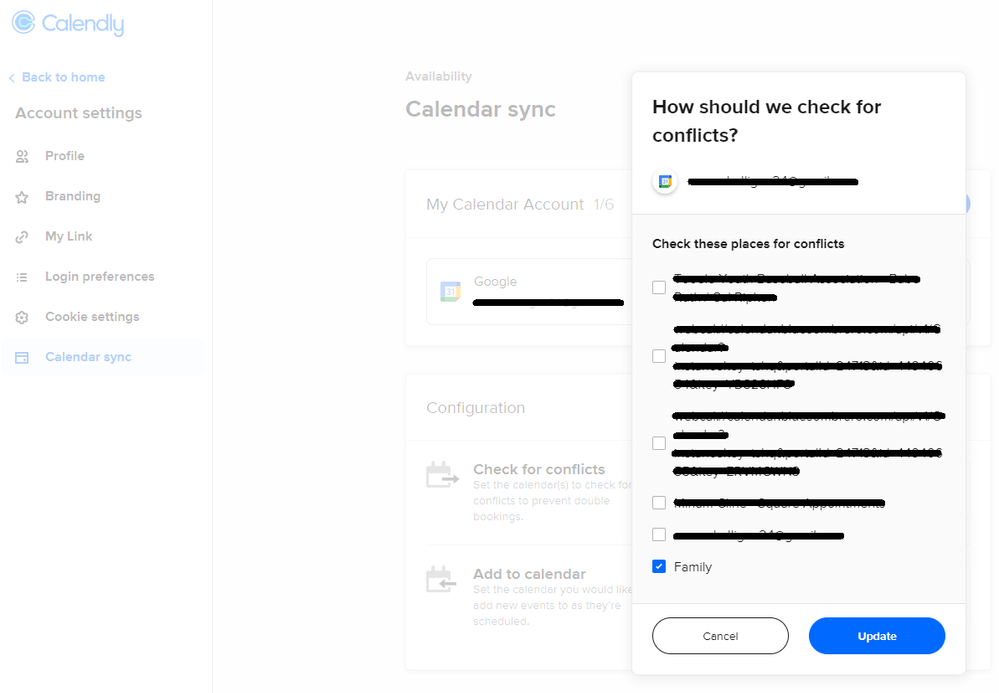Go back using the Back to home chevron
This screenshot has width=999, height=693.
pyautogui.click(x=12, y=78)
